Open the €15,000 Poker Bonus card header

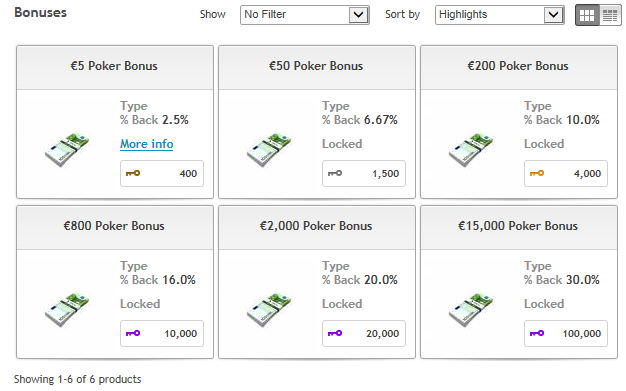[519, 228]
